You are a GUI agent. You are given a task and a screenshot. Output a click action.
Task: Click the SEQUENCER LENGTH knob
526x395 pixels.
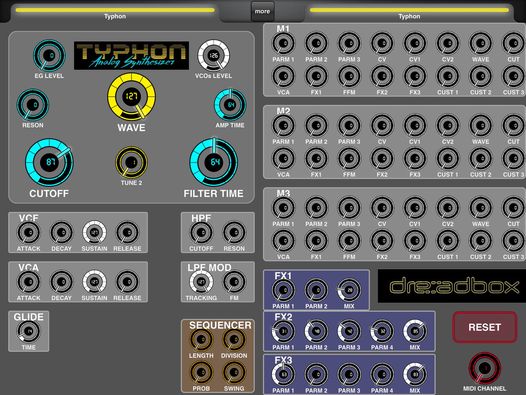click(201, 339)
